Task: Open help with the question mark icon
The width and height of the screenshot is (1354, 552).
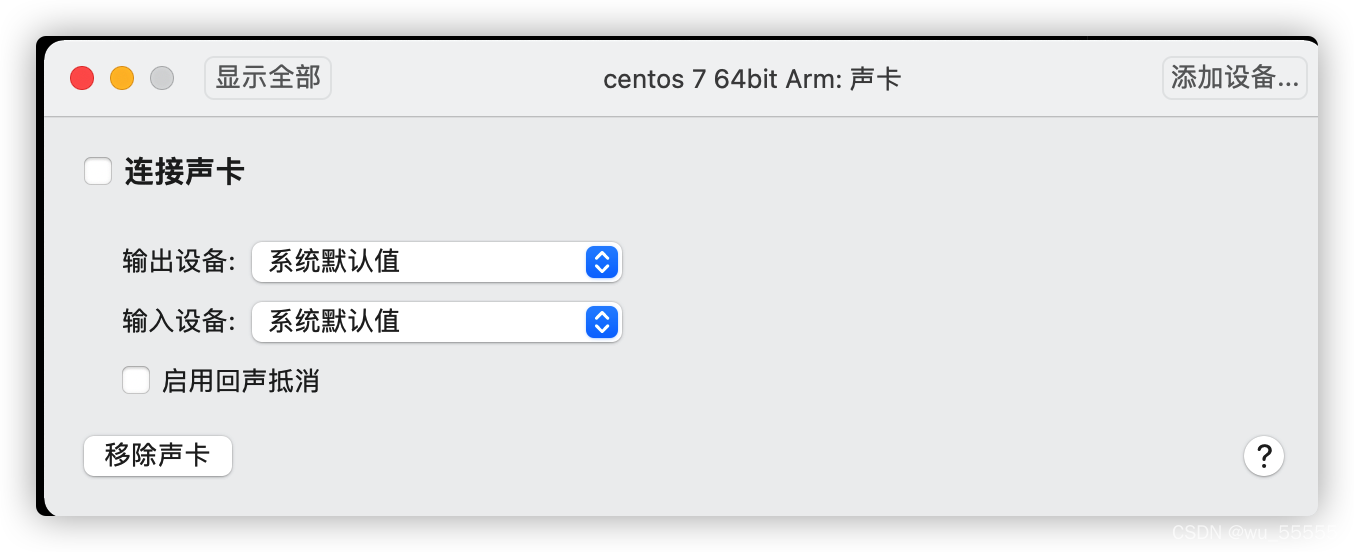Action: 1264,456
